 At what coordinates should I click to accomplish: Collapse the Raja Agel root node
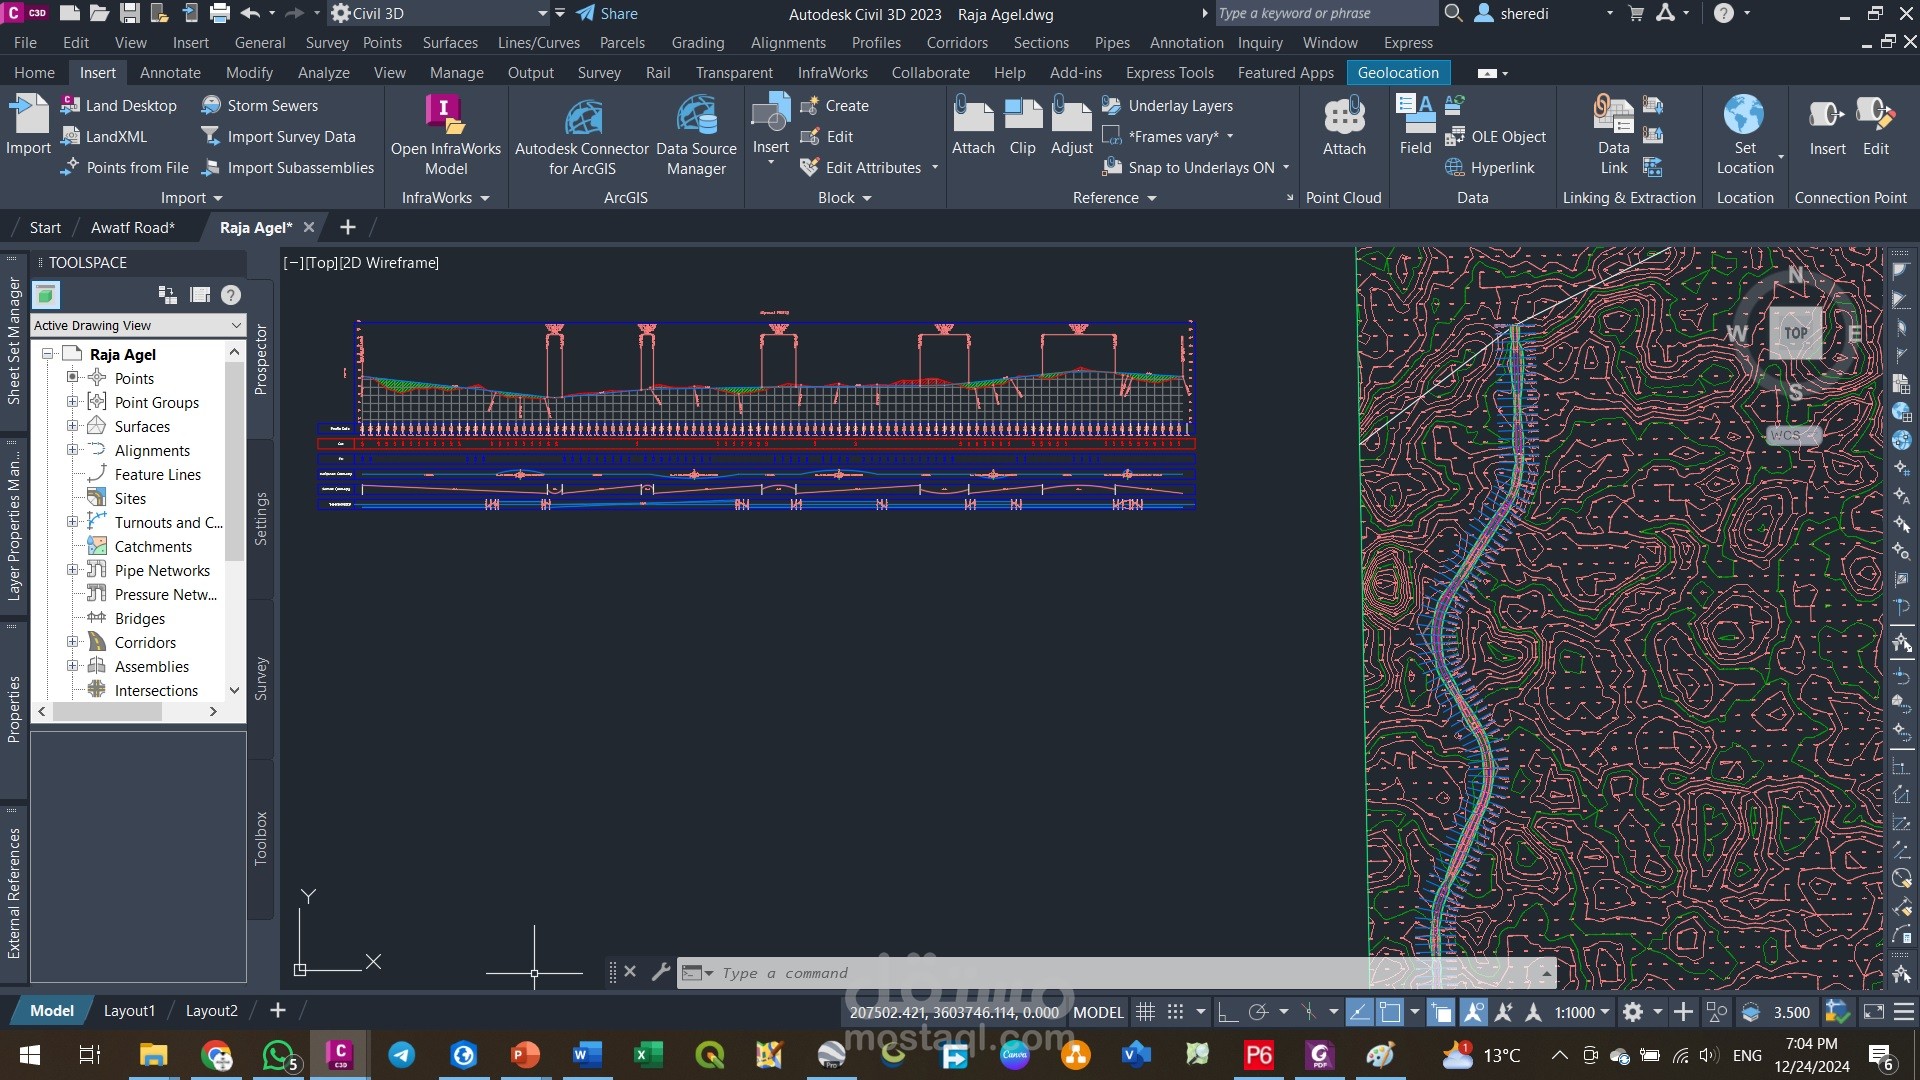47,353
